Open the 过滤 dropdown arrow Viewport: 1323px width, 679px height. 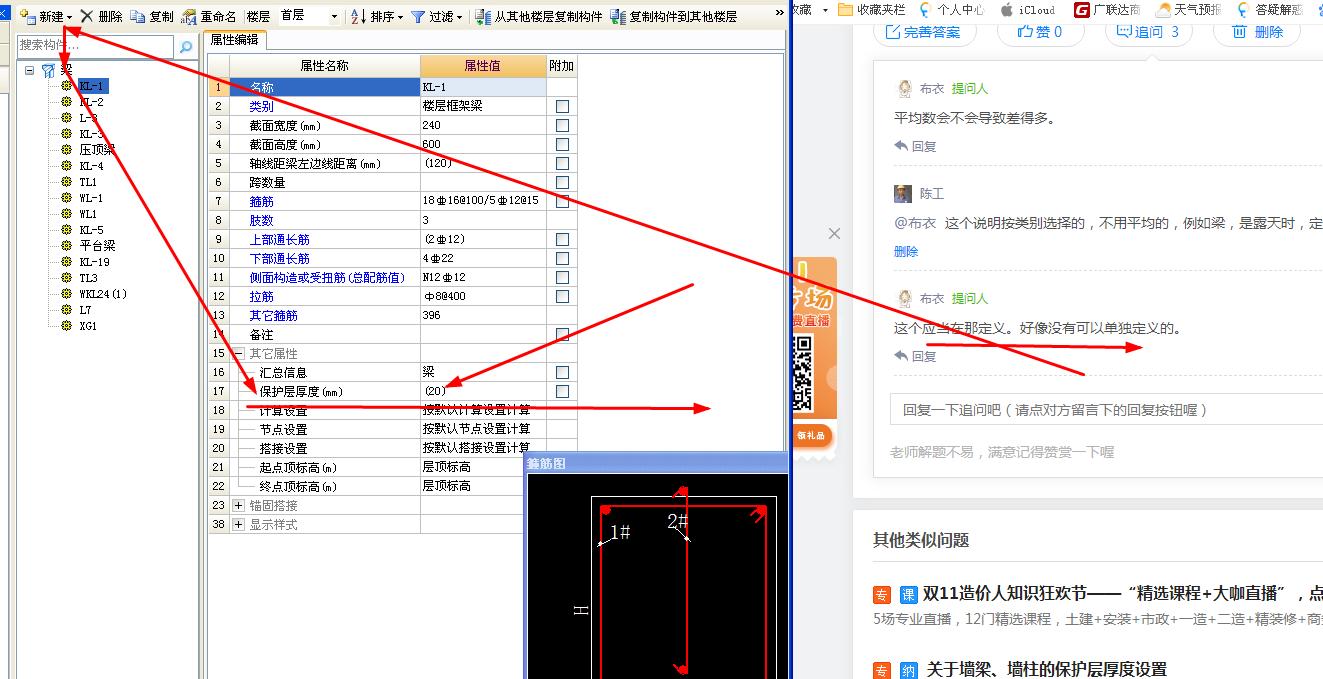pos(460,17)
